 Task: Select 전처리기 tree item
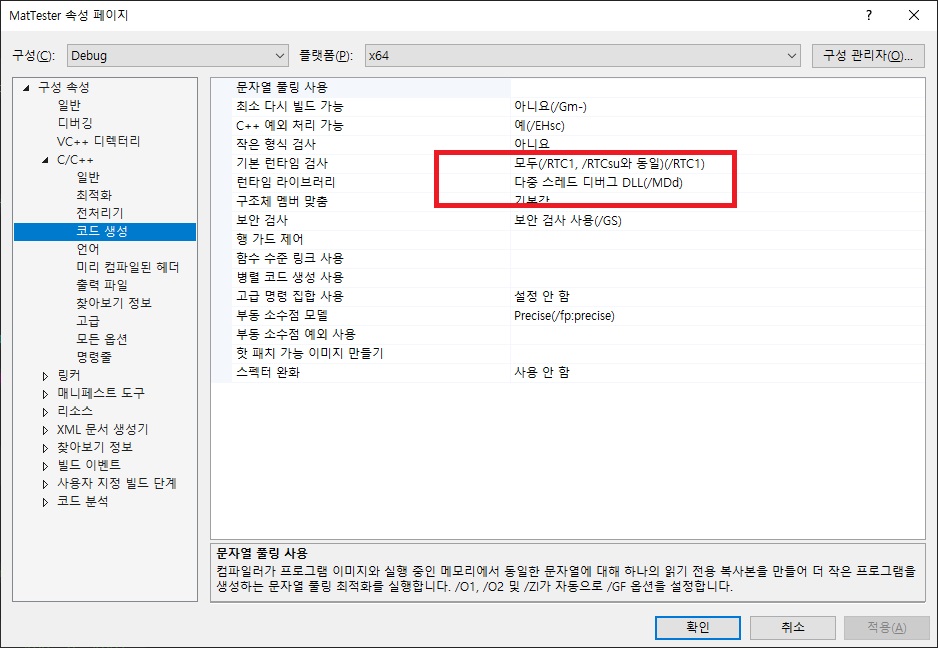[x=100, y=213]
